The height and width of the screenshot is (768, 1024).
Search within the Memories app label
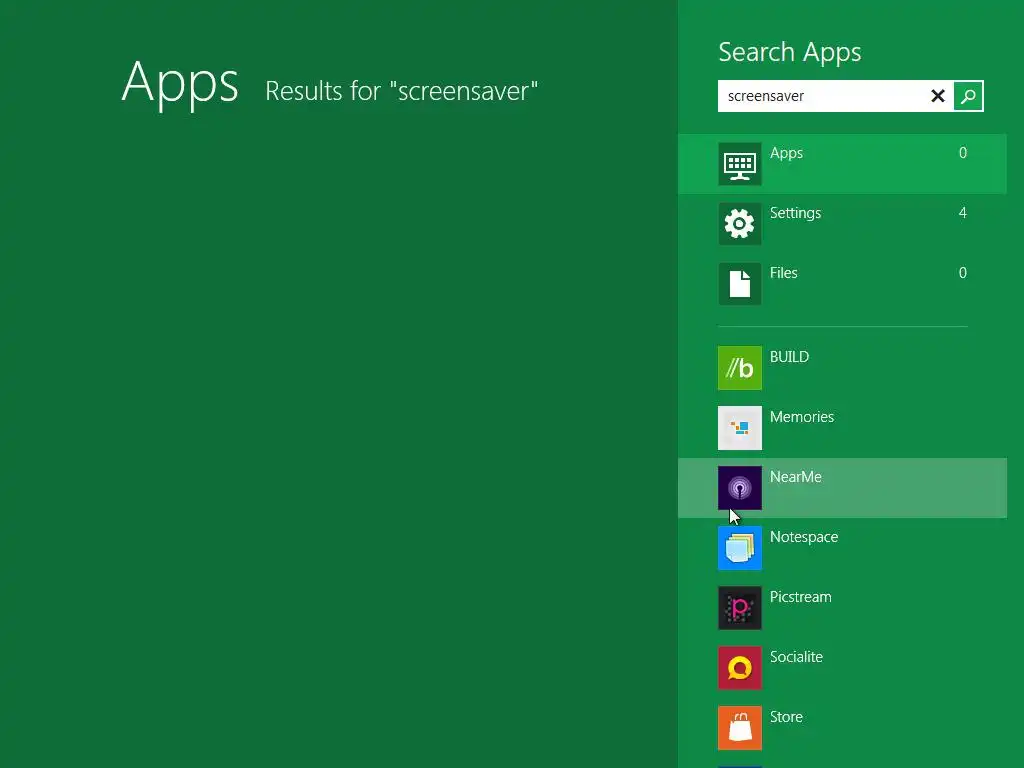point(802,417)
